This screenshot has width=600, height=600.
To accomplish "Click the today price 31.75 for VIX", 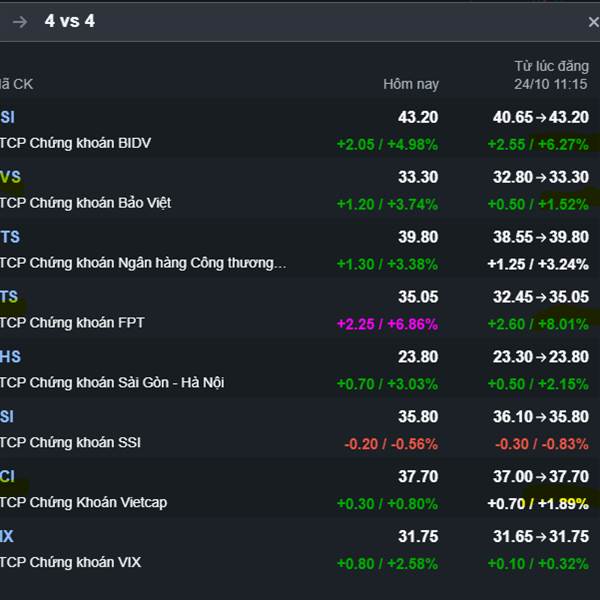I will [417, 537].
